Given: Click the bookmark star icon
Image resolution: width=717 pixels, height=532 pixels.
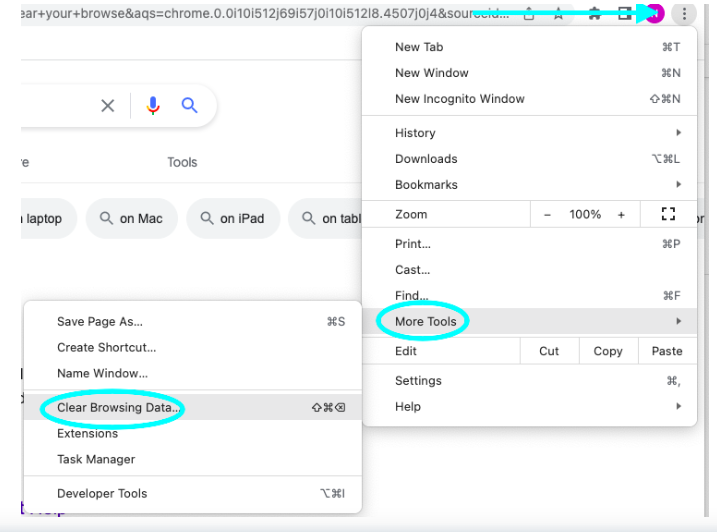Looking at the screenshot, I should (x=558, y=14).
